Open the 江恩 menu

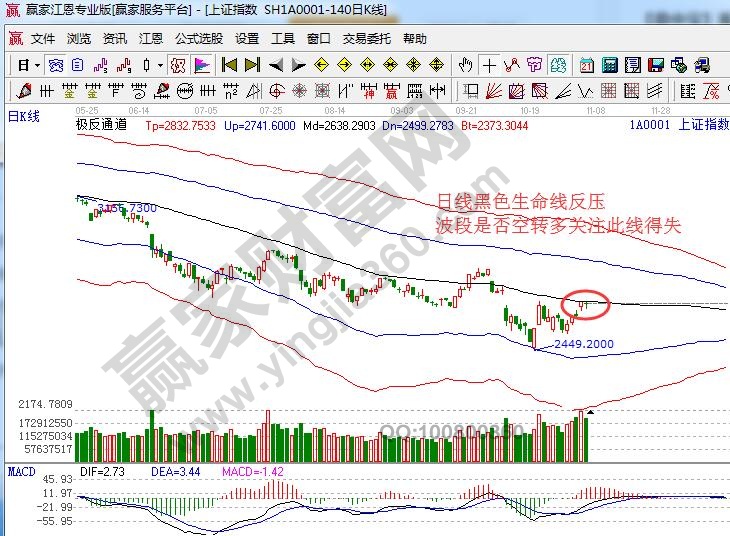[x=150, y=39]
